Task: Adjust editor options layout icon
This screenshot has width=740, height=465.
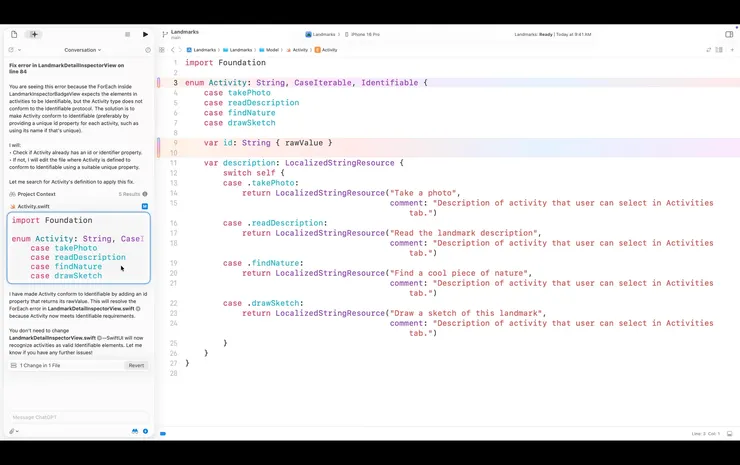Action: coord(719,50)
